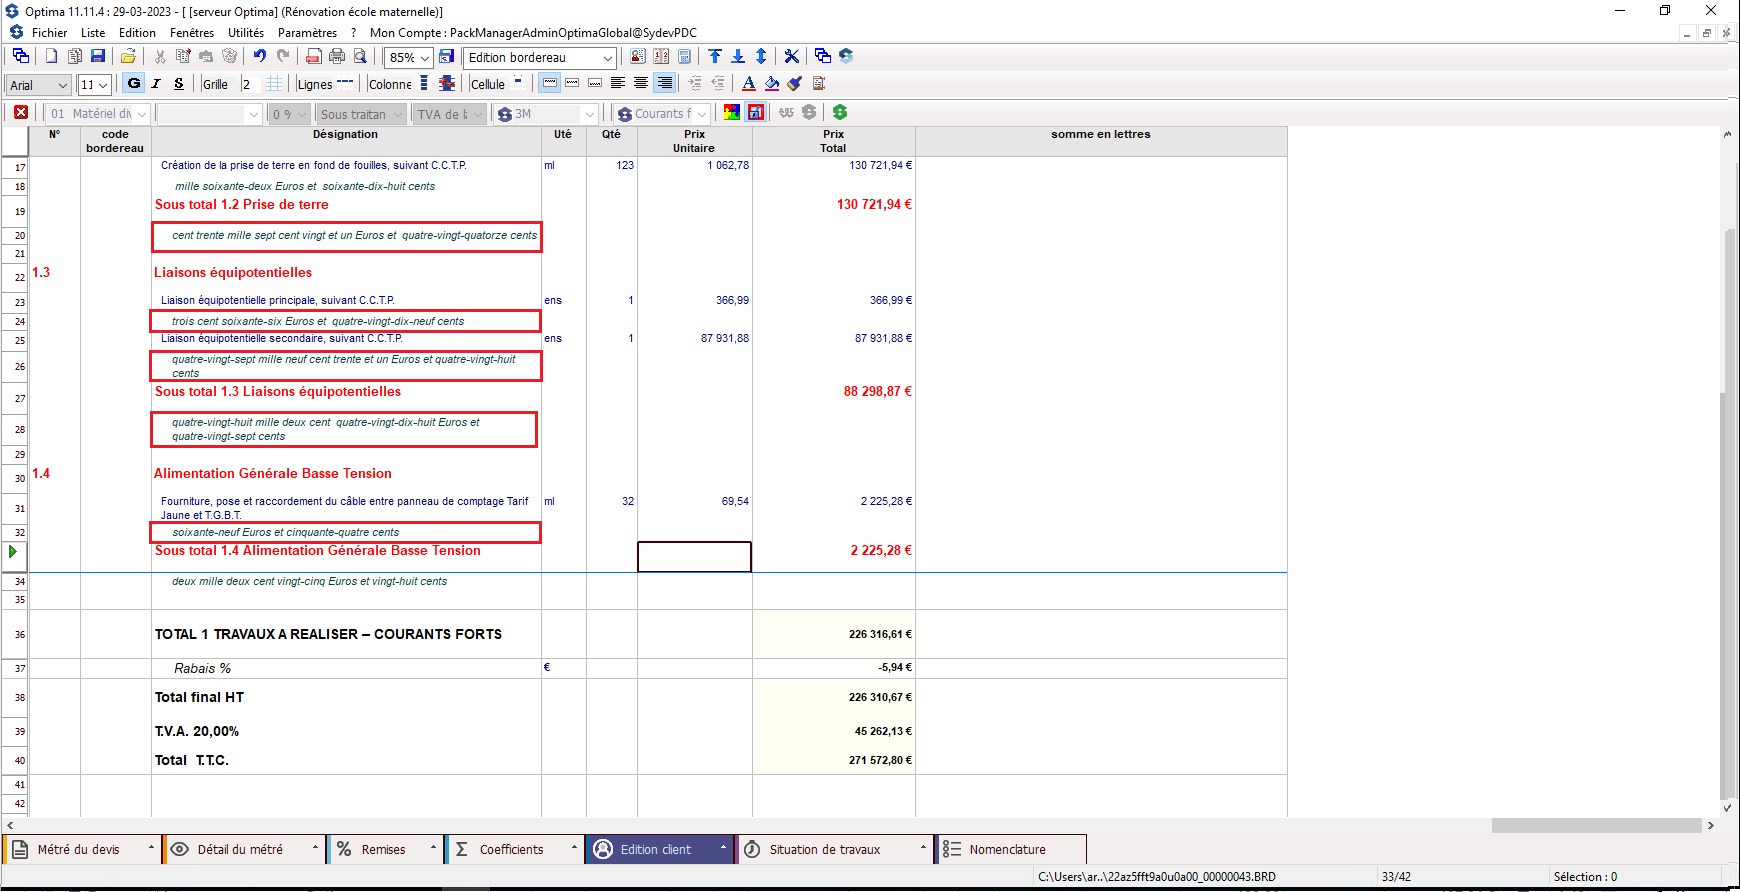Align text to the left
1740x892 pixels.
coord(618,83)
